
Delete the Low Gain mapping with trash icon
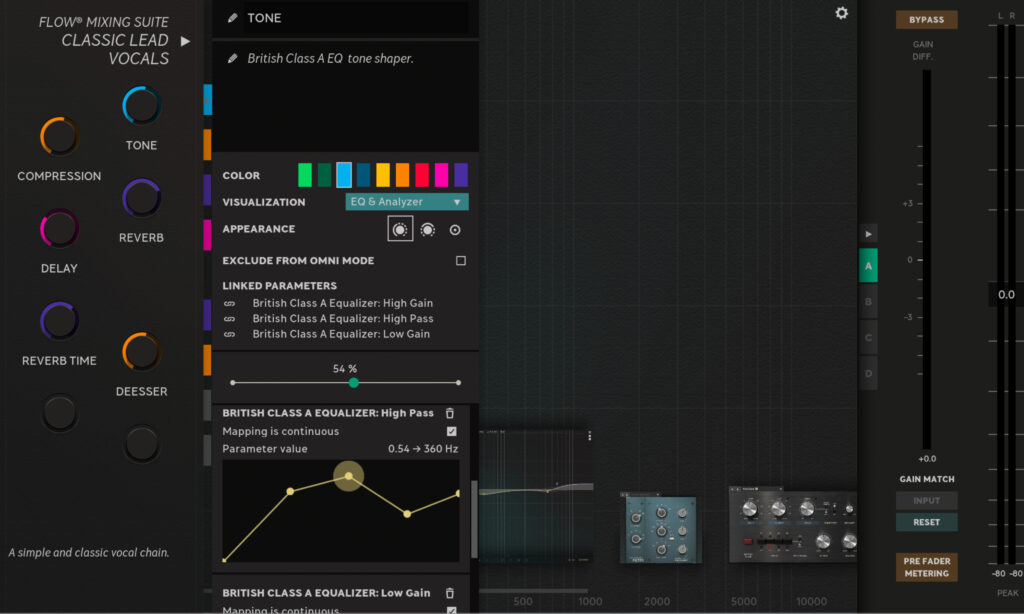[x=450, y=593]
